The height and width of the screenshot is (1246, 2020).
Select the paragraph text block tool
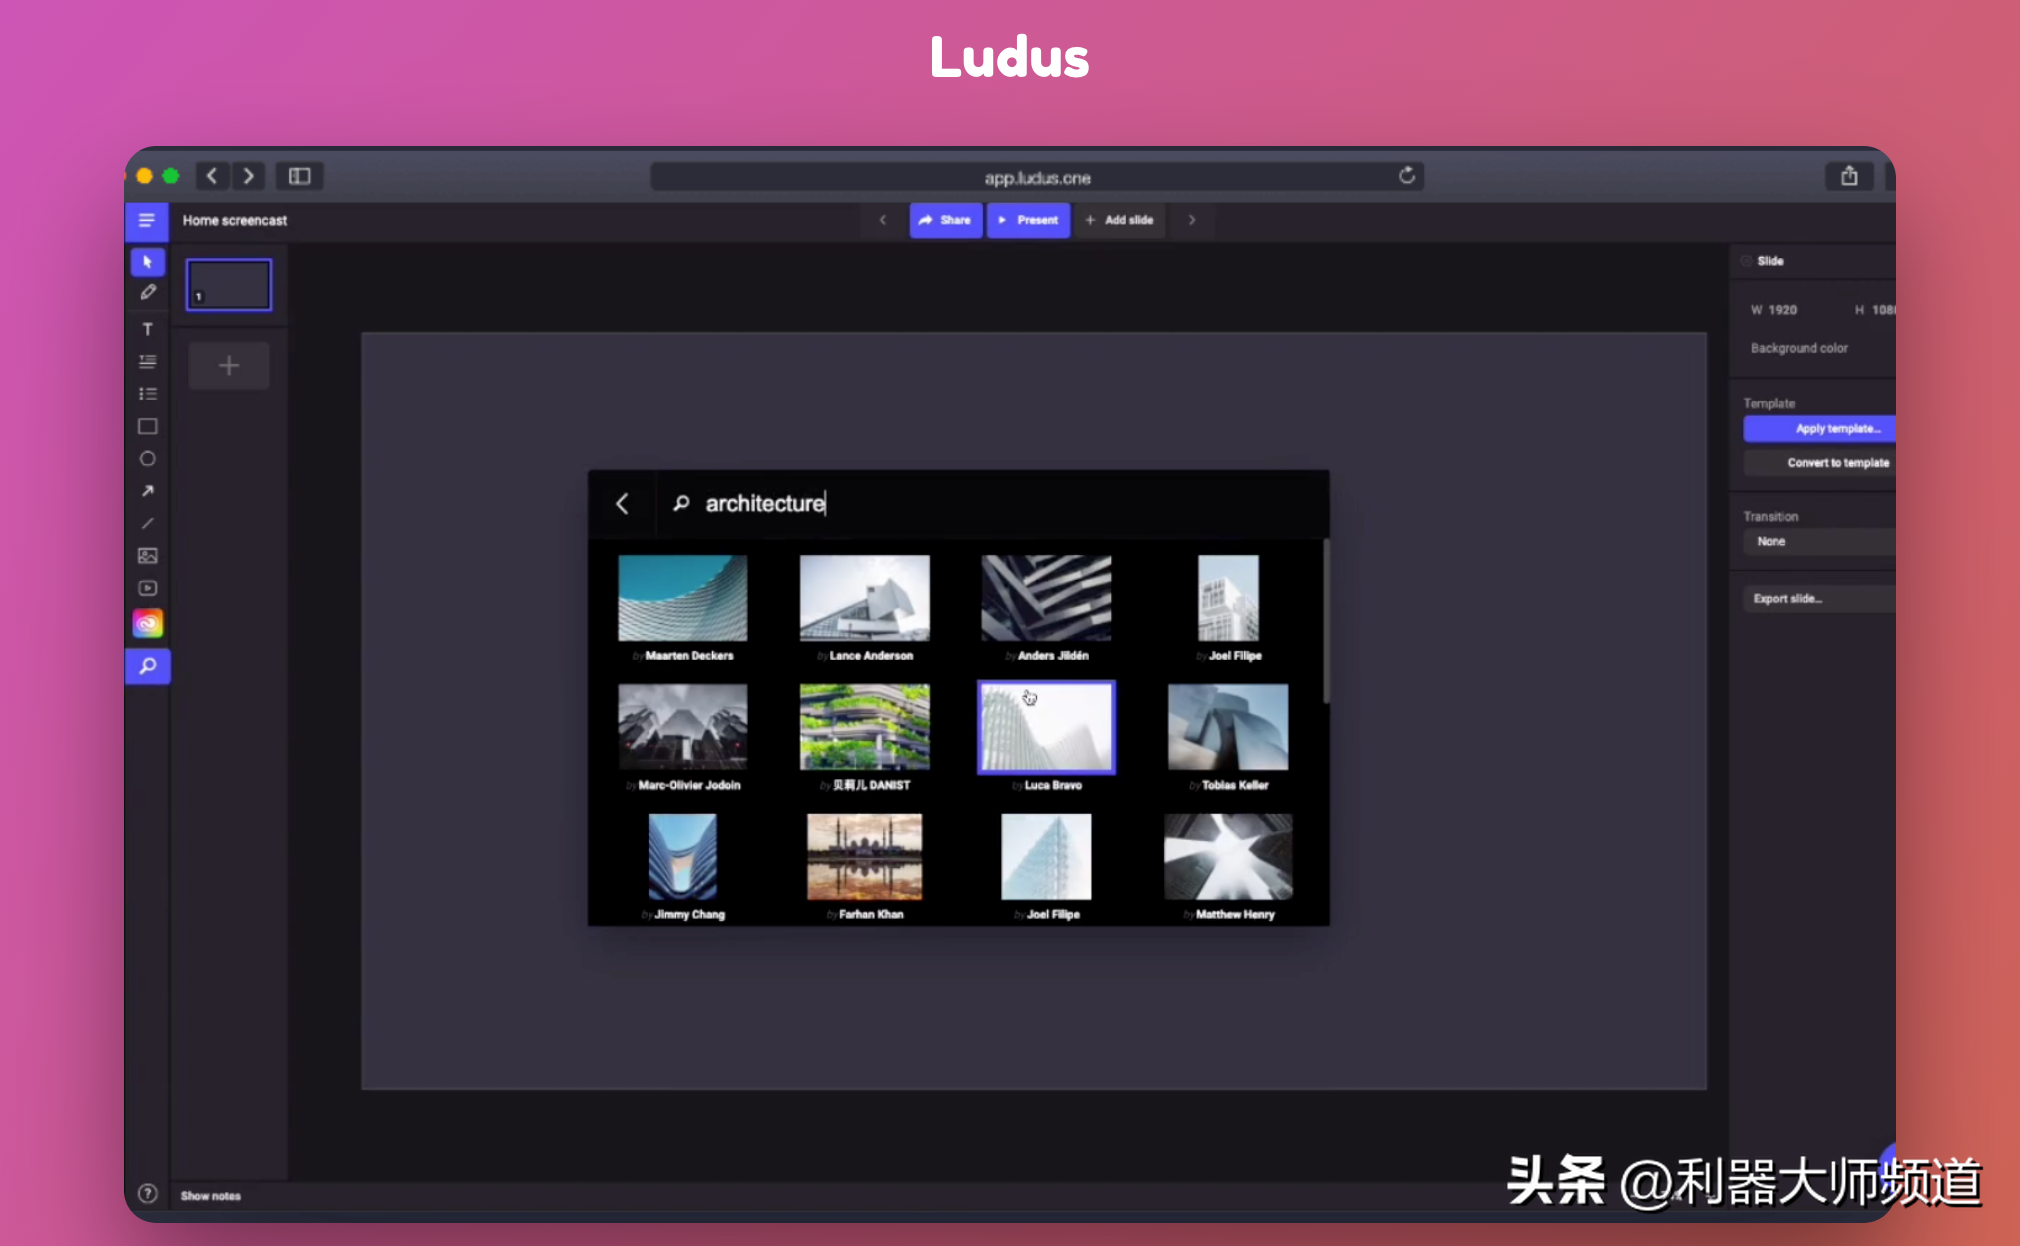coord(148,361)
